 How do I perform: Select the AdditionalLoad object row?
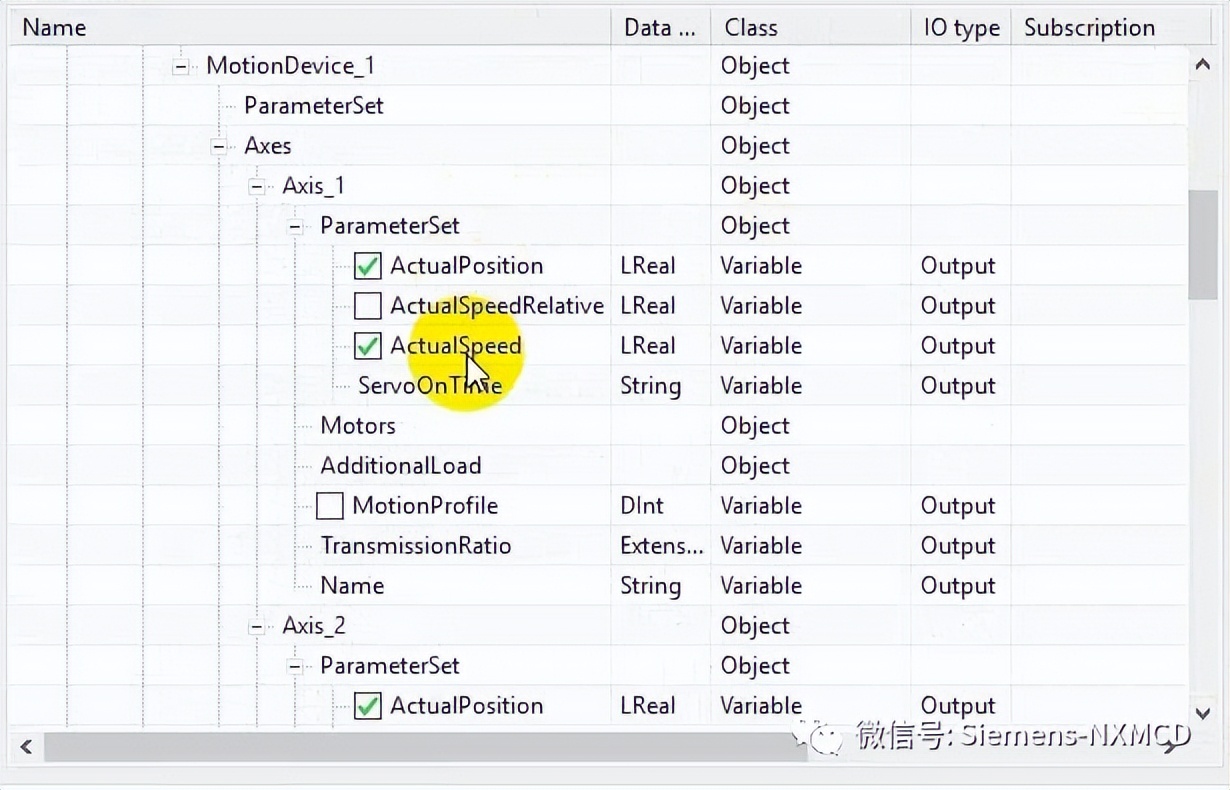[400, 465]
